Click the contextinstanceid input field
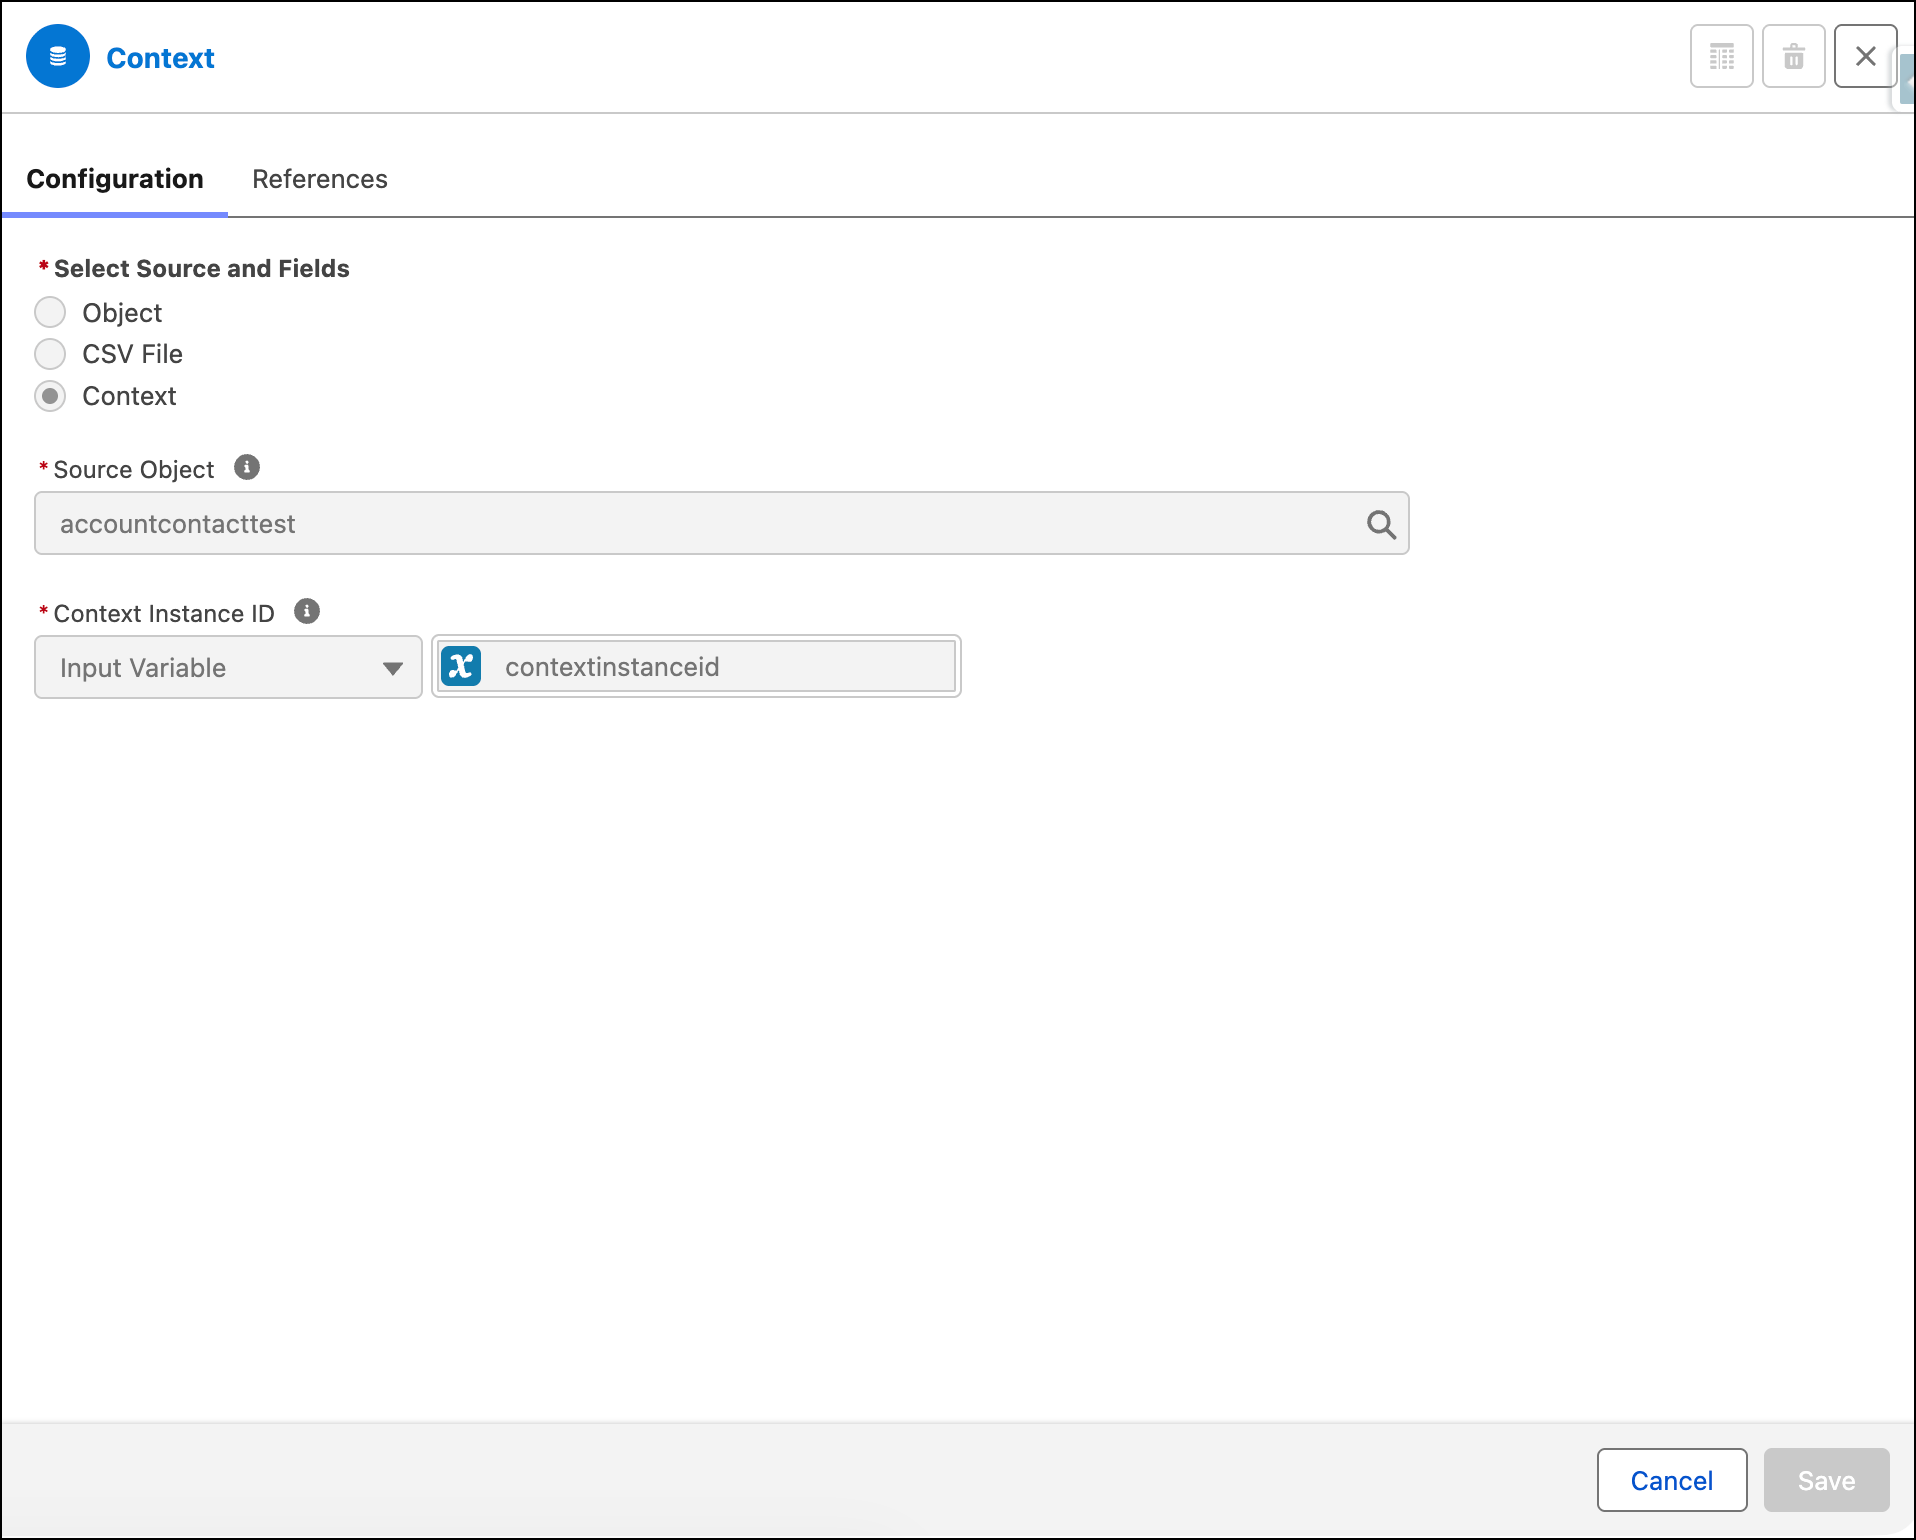The height and width of the screenshot is (1540, 1916). point(696,666)
